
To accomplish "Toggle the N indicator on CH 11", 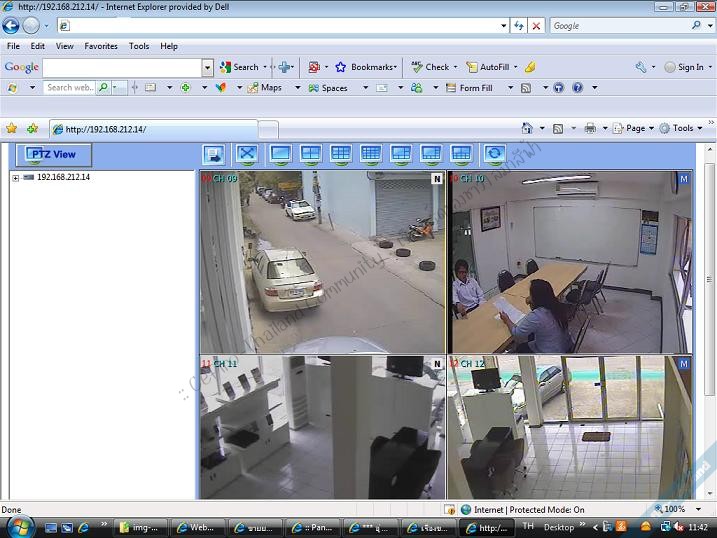I will (436, 364).
